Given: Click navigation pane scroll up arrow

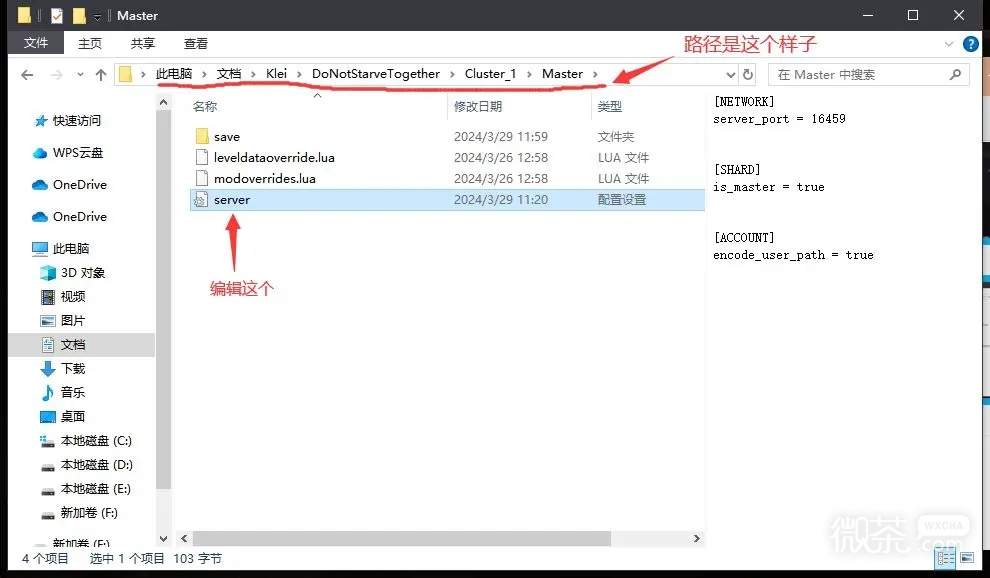Looking at the screenshot, I should [x=164, y=102].
